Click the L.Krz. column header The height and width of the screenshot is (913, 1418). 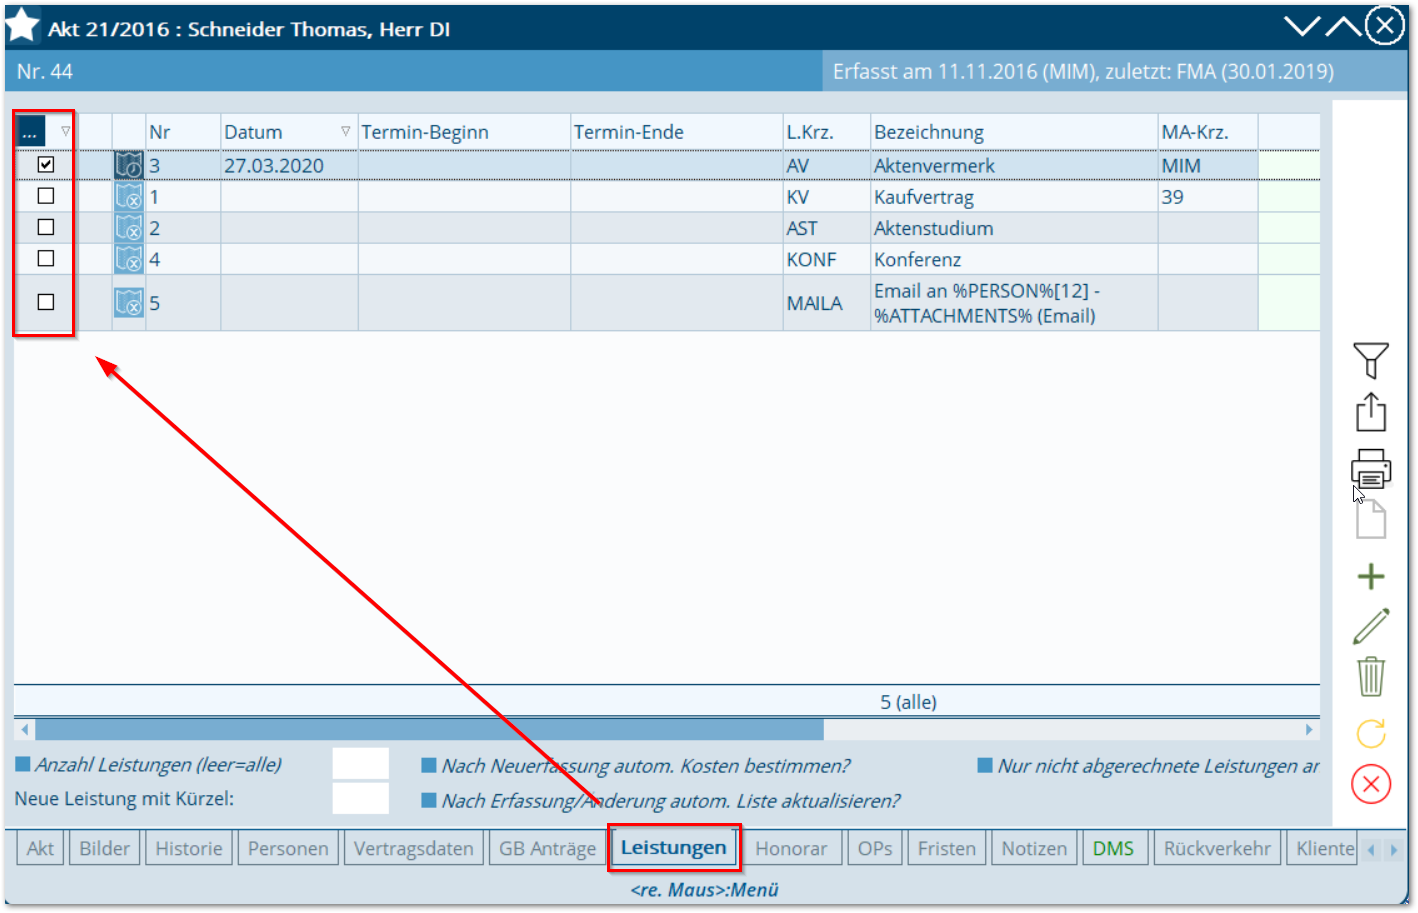[x=826, y=131]
